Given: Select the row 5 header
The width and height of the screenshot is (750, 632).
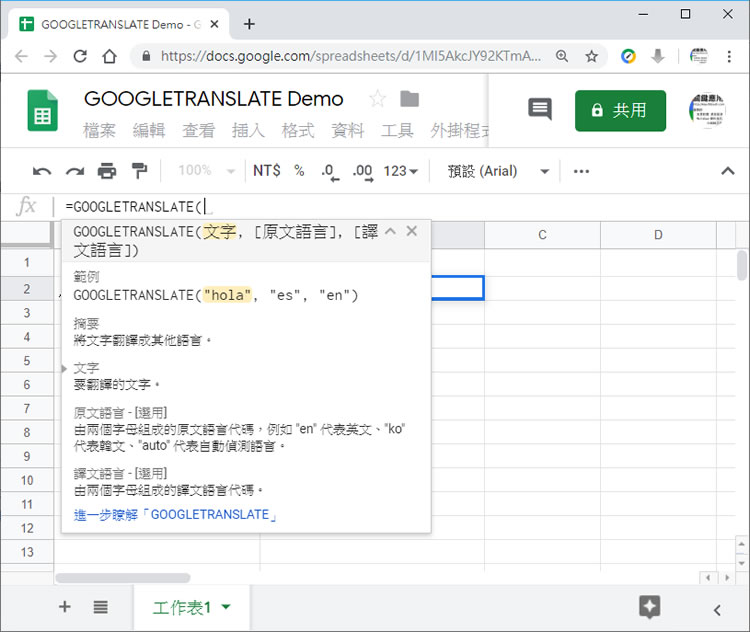Looking at the screenshot, I should pos(27,361).
